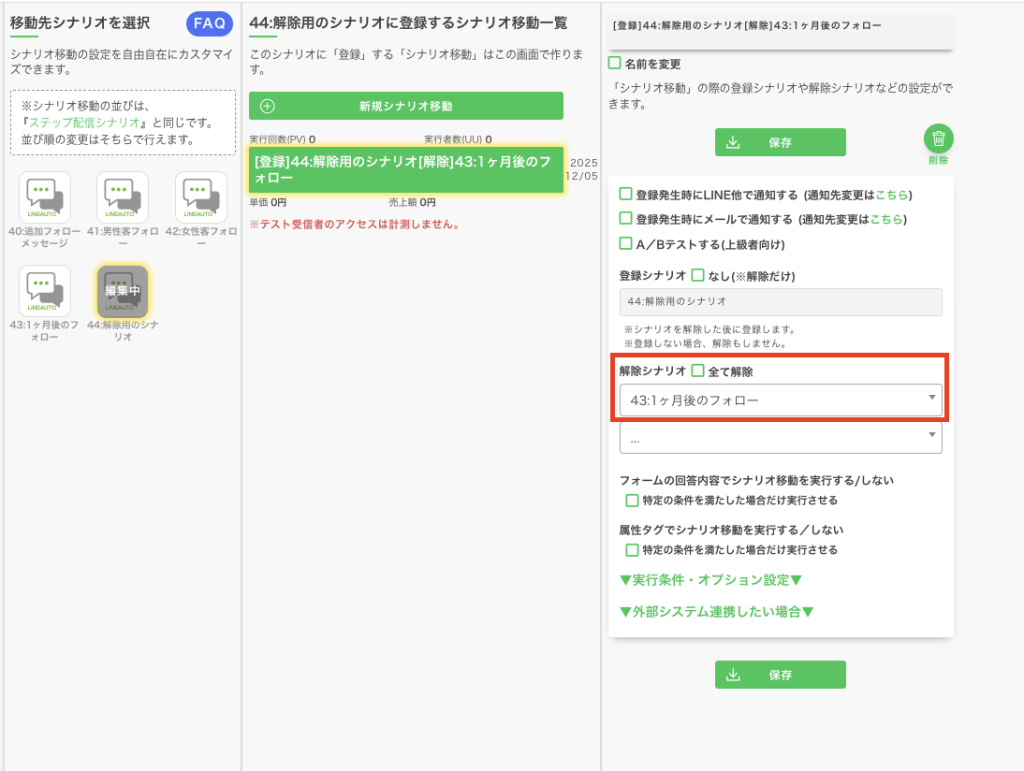This screenshot has width=1024, height=771.
Task: Check the 全て解除 checkbox
Action: (698, 371)
